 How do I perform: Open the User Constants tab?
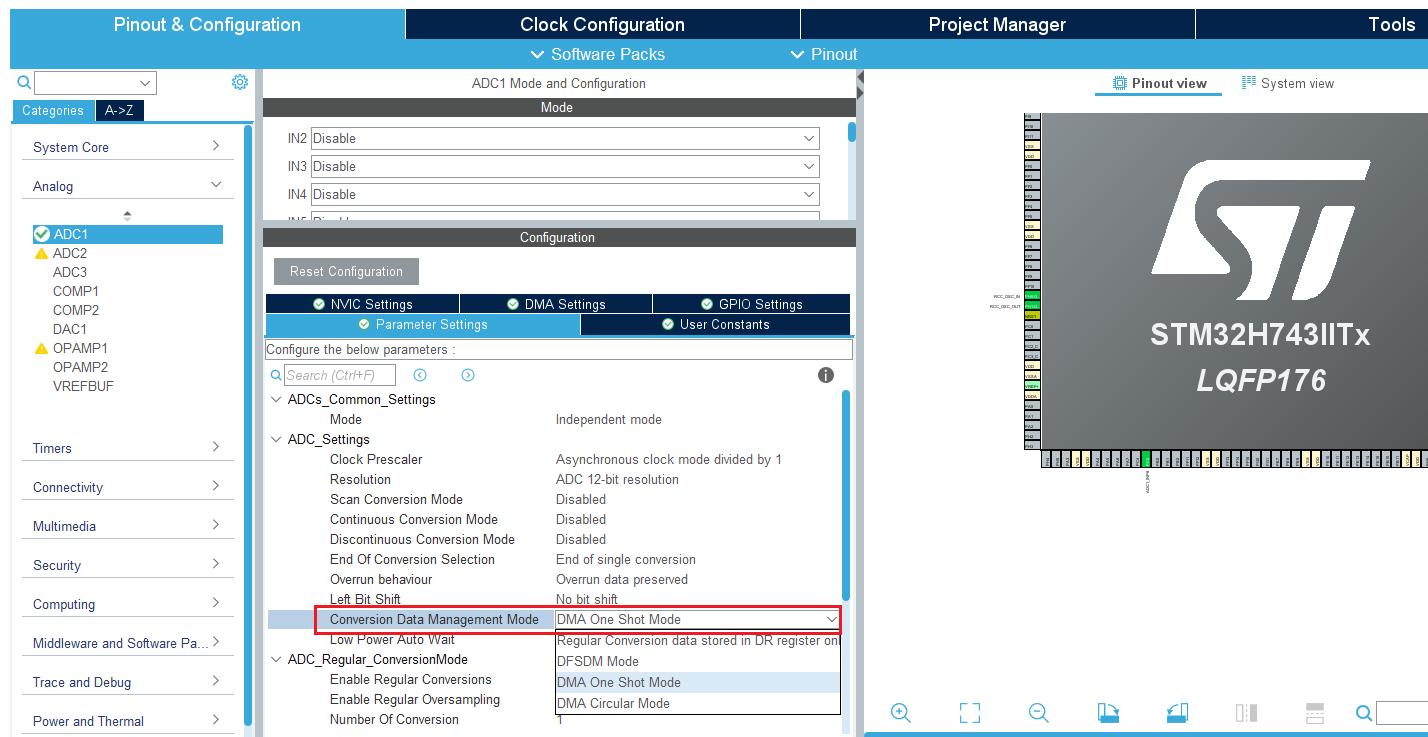tap(715, 324)
